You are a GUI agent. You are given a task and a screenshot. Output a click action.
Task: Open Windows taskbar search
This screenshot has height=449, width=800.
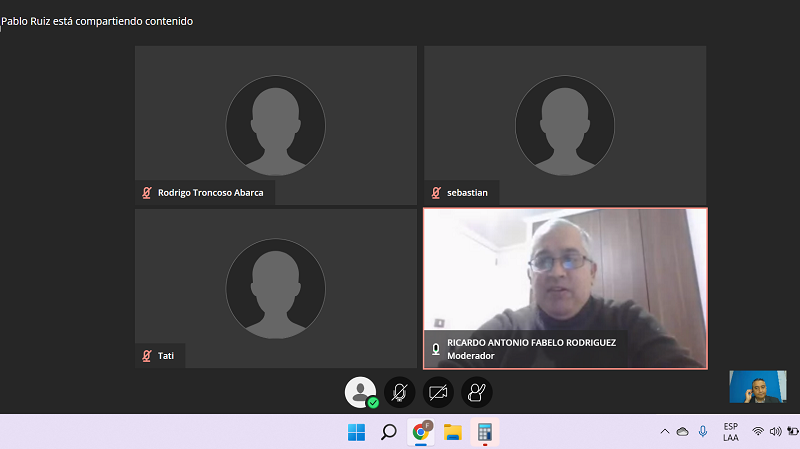[x=389, y=432]
